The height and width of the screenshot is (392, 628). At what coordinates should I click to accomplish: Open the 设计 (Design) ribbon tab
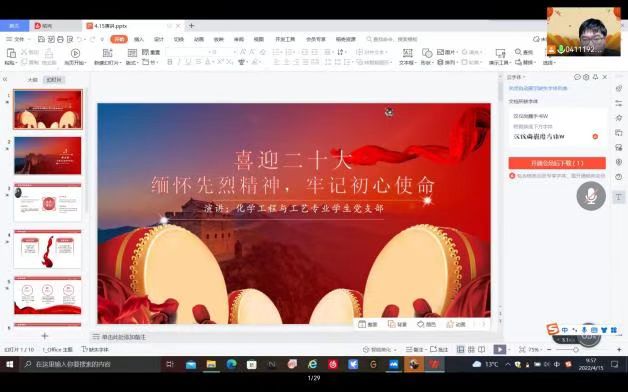[159, 39]
